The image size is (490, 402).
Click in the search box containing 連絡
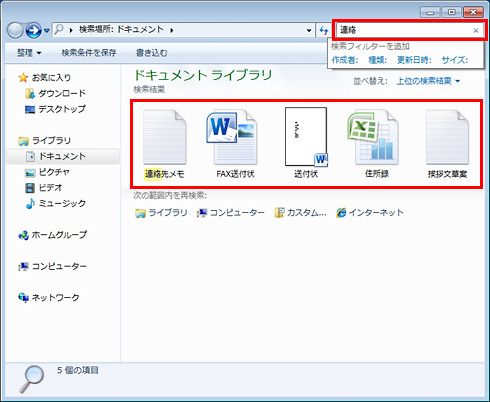[403, 30]
